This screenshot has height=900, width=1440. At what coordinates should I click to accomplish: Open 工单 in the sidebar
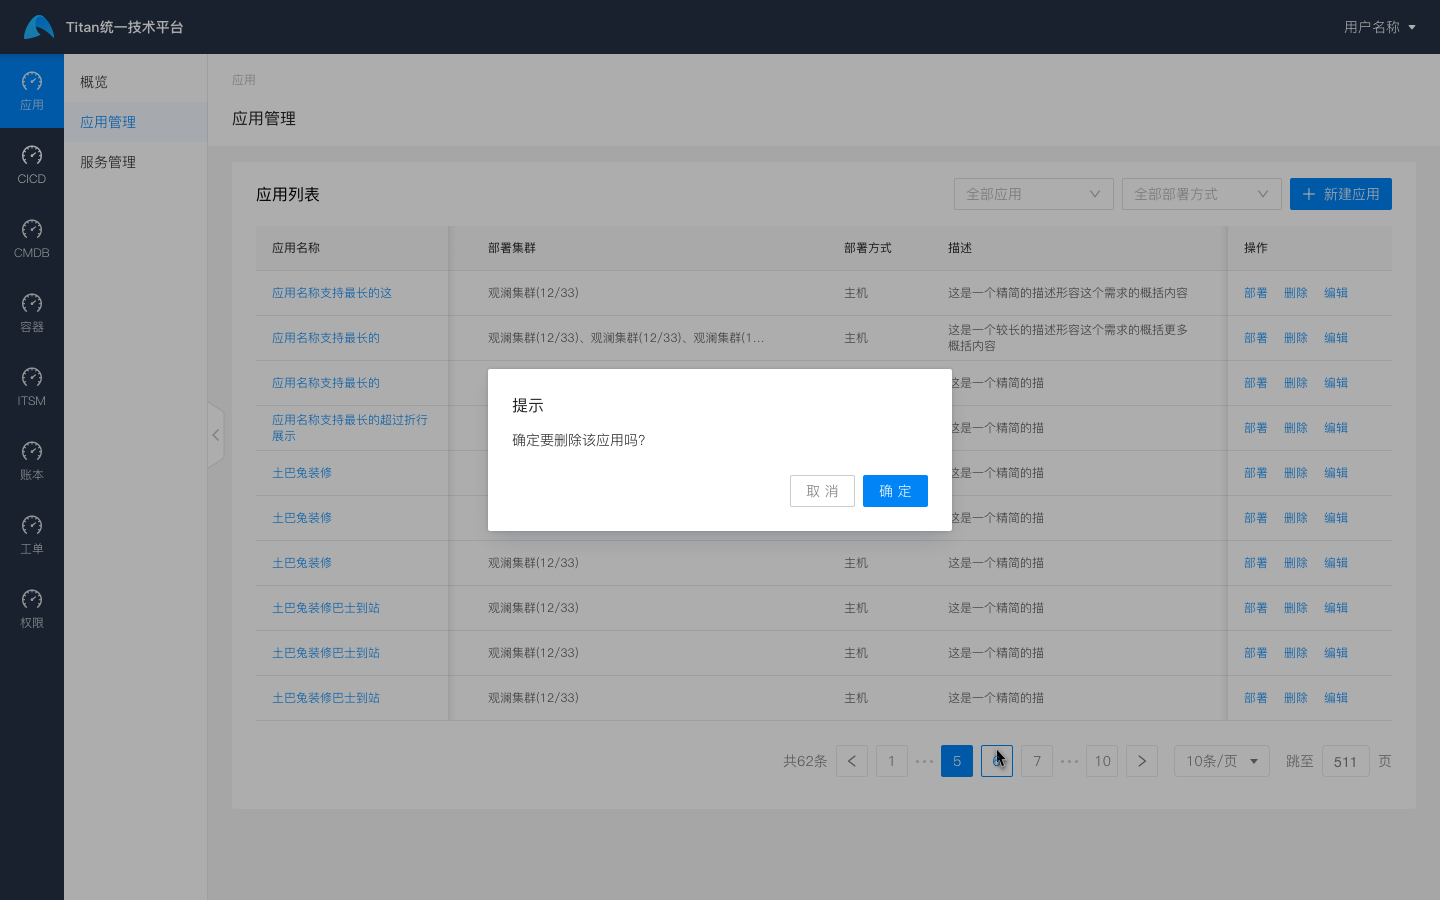tap(32, 535)
